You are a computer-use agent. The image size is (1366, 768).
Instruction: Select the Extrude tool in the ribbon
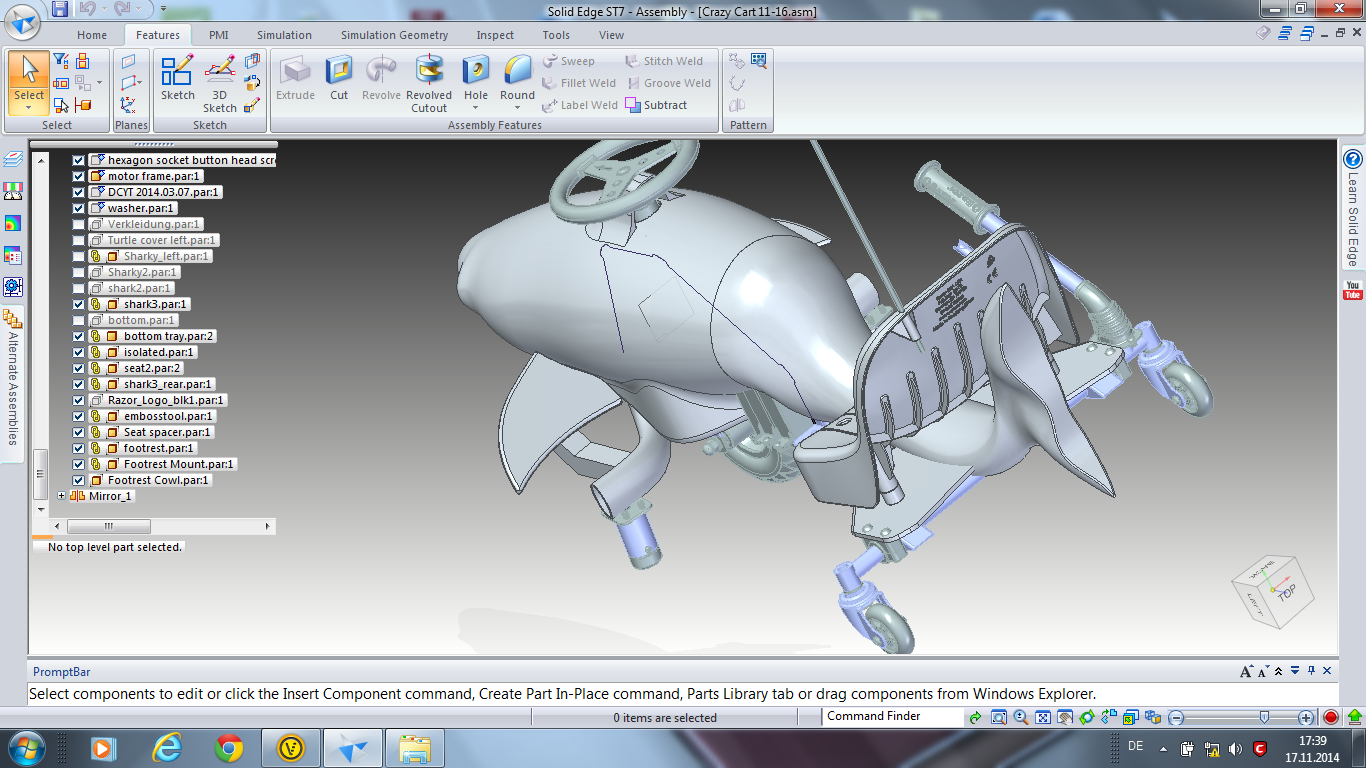pos(295,79)
